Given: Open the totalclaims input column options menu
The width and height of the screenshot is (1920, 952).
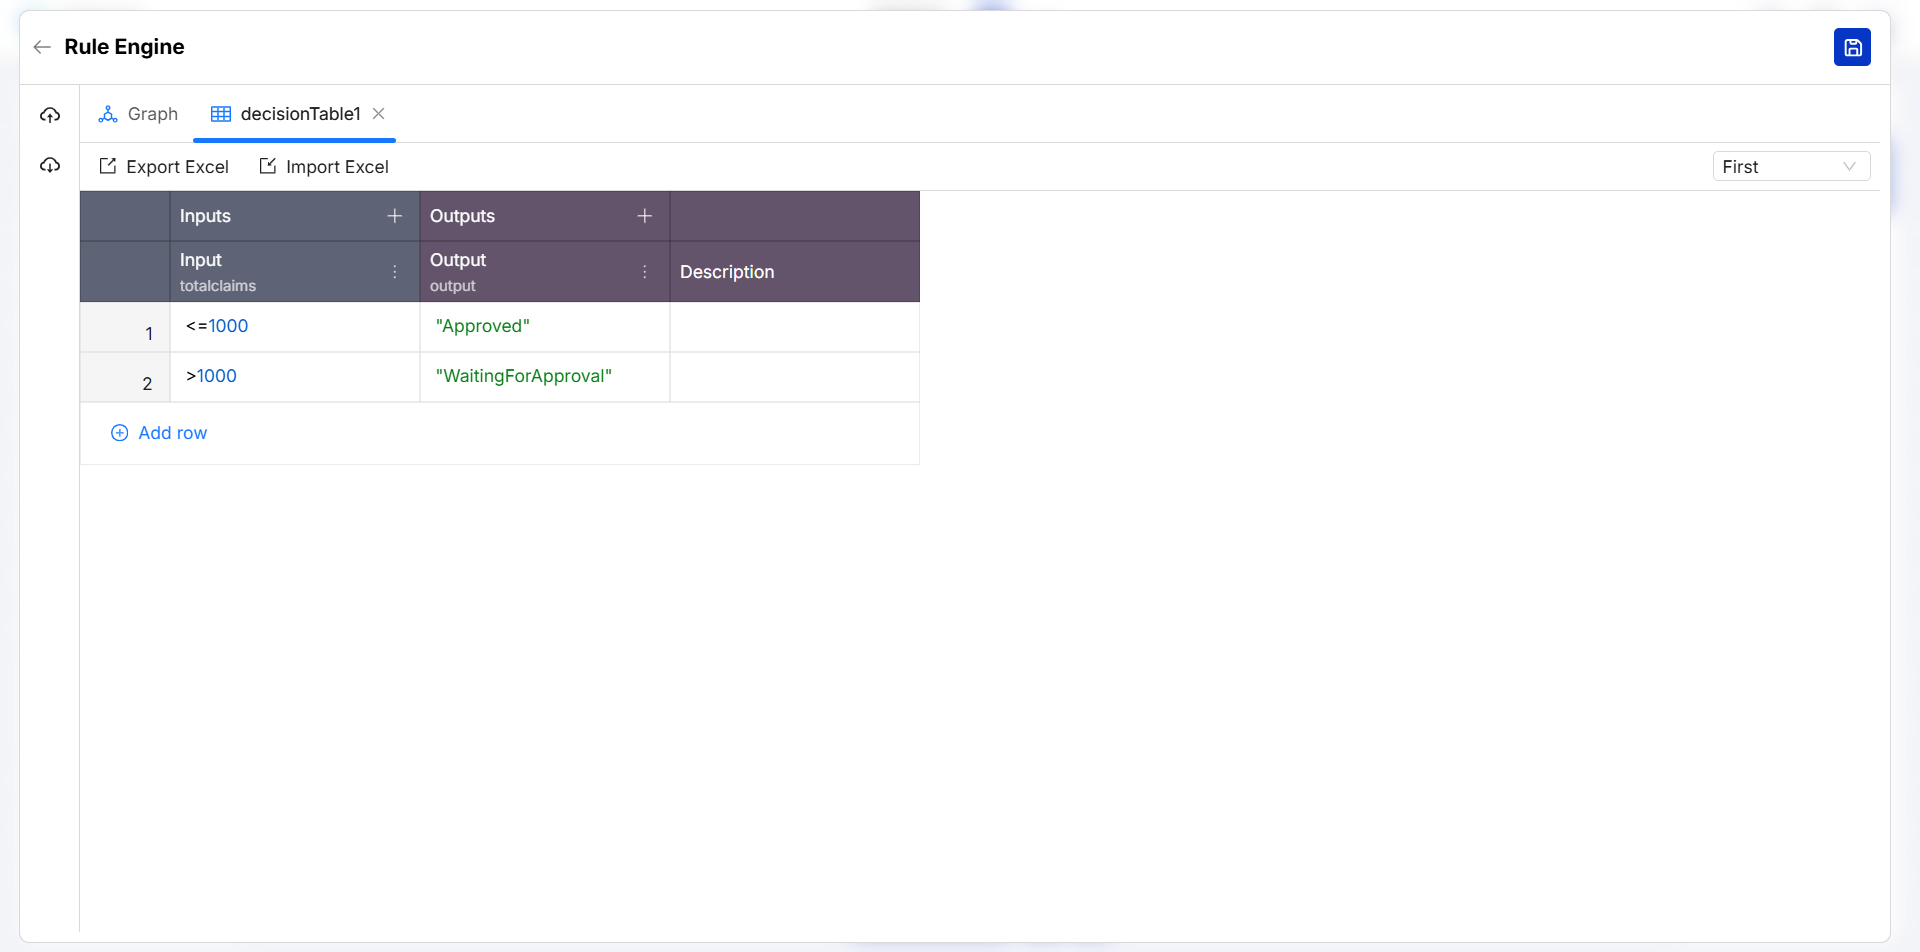Looking at the screenshot, I should (x=395, y=272).
